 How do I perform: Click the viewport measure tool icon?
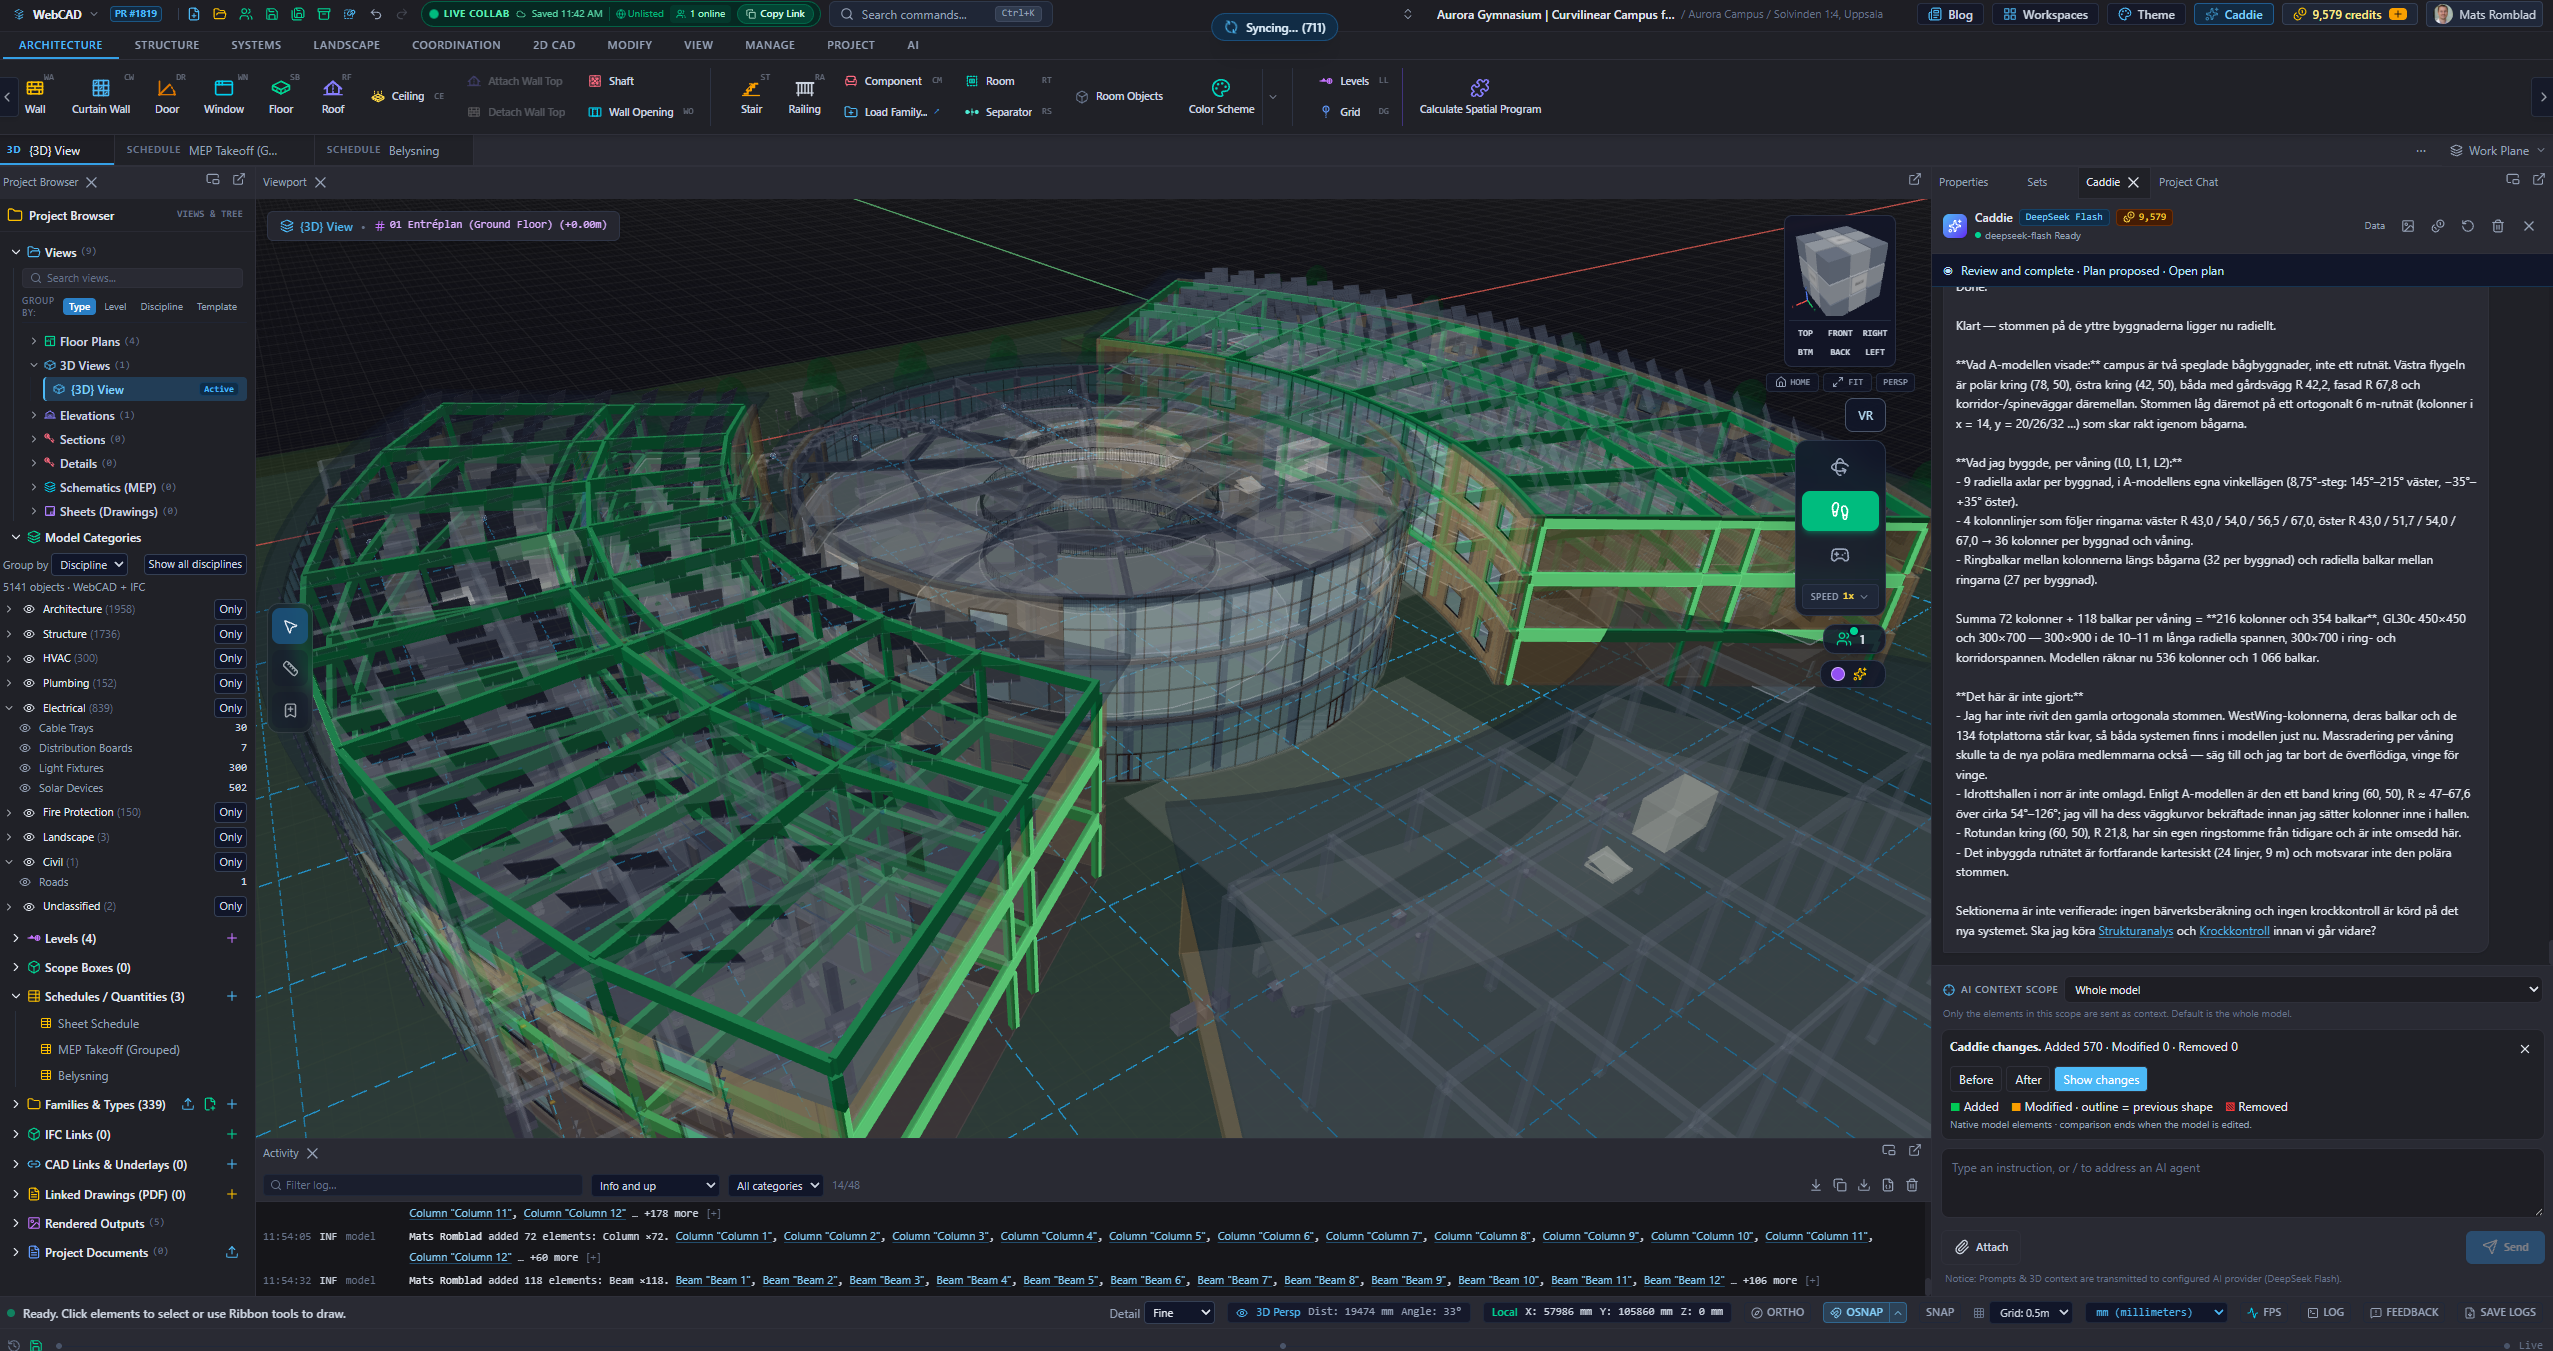click(x=290, y=669)
